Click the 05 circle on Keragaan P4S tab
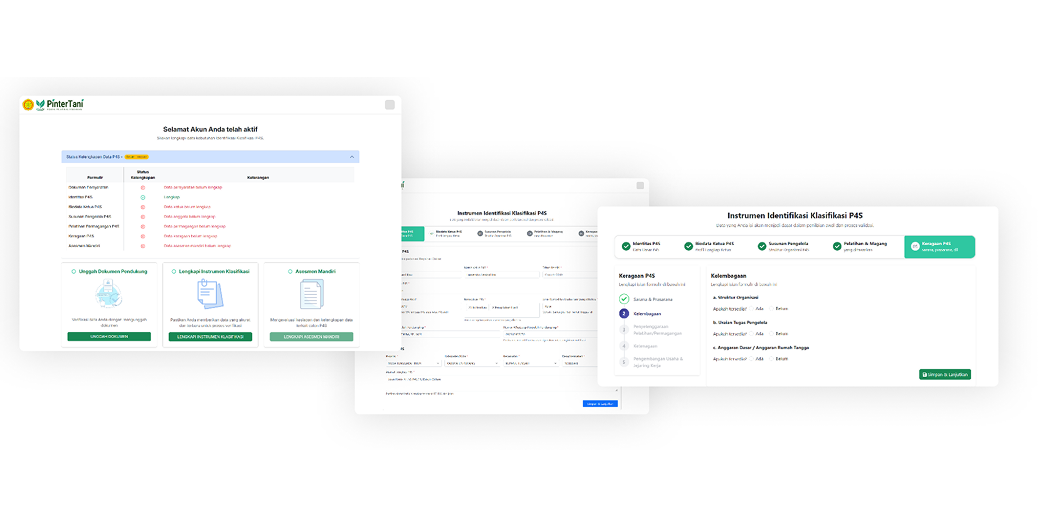The width and height of the screenshot is (1050, 527). point(915,246)
